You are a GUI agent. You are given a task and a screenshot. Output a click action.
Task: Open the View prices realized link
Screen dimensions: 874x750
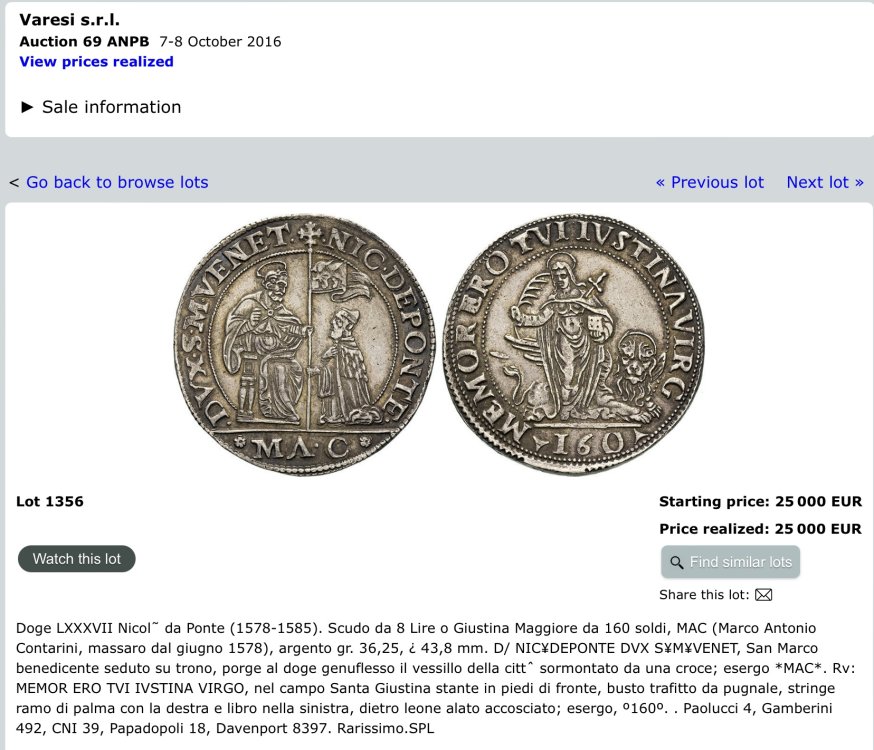tap(96, 62)
